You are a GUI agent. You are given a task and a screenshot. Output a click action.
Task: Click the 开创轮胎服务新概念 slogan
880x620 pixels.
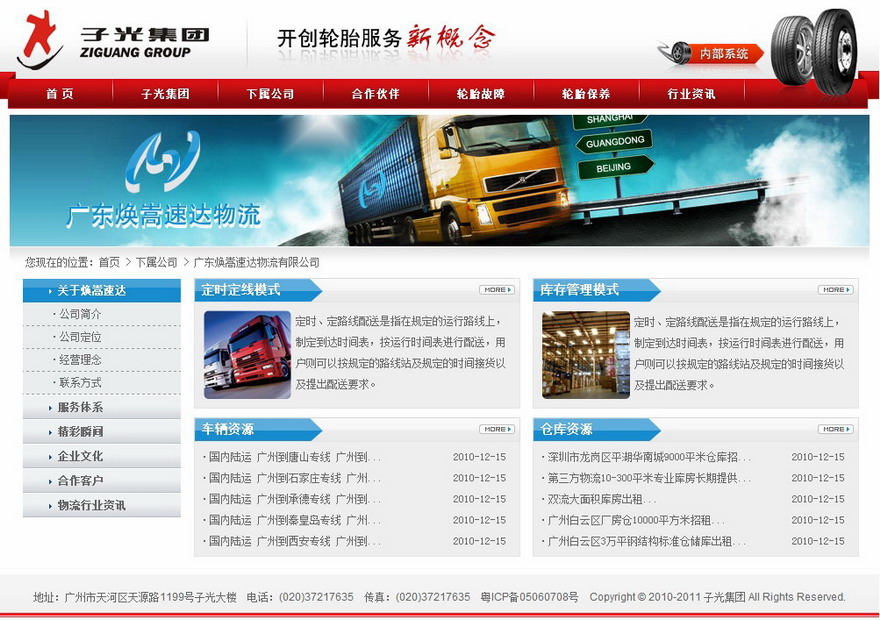coord(387,38)
